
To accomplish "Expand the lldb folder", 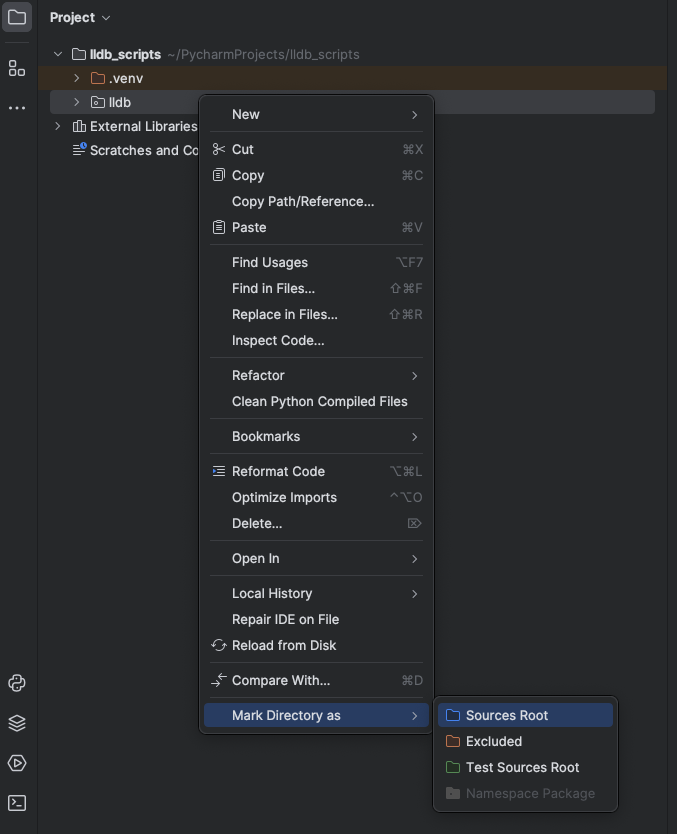I will coord(77,102).
